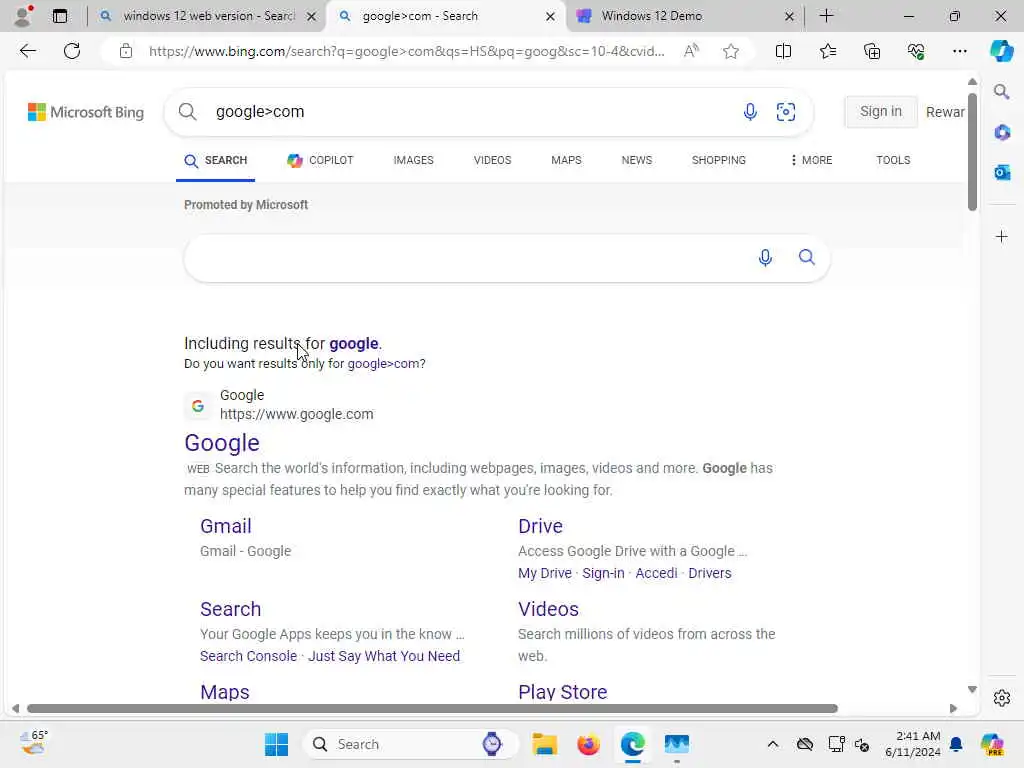
Task: Go back with the back arrow
Action: (27, 51)
